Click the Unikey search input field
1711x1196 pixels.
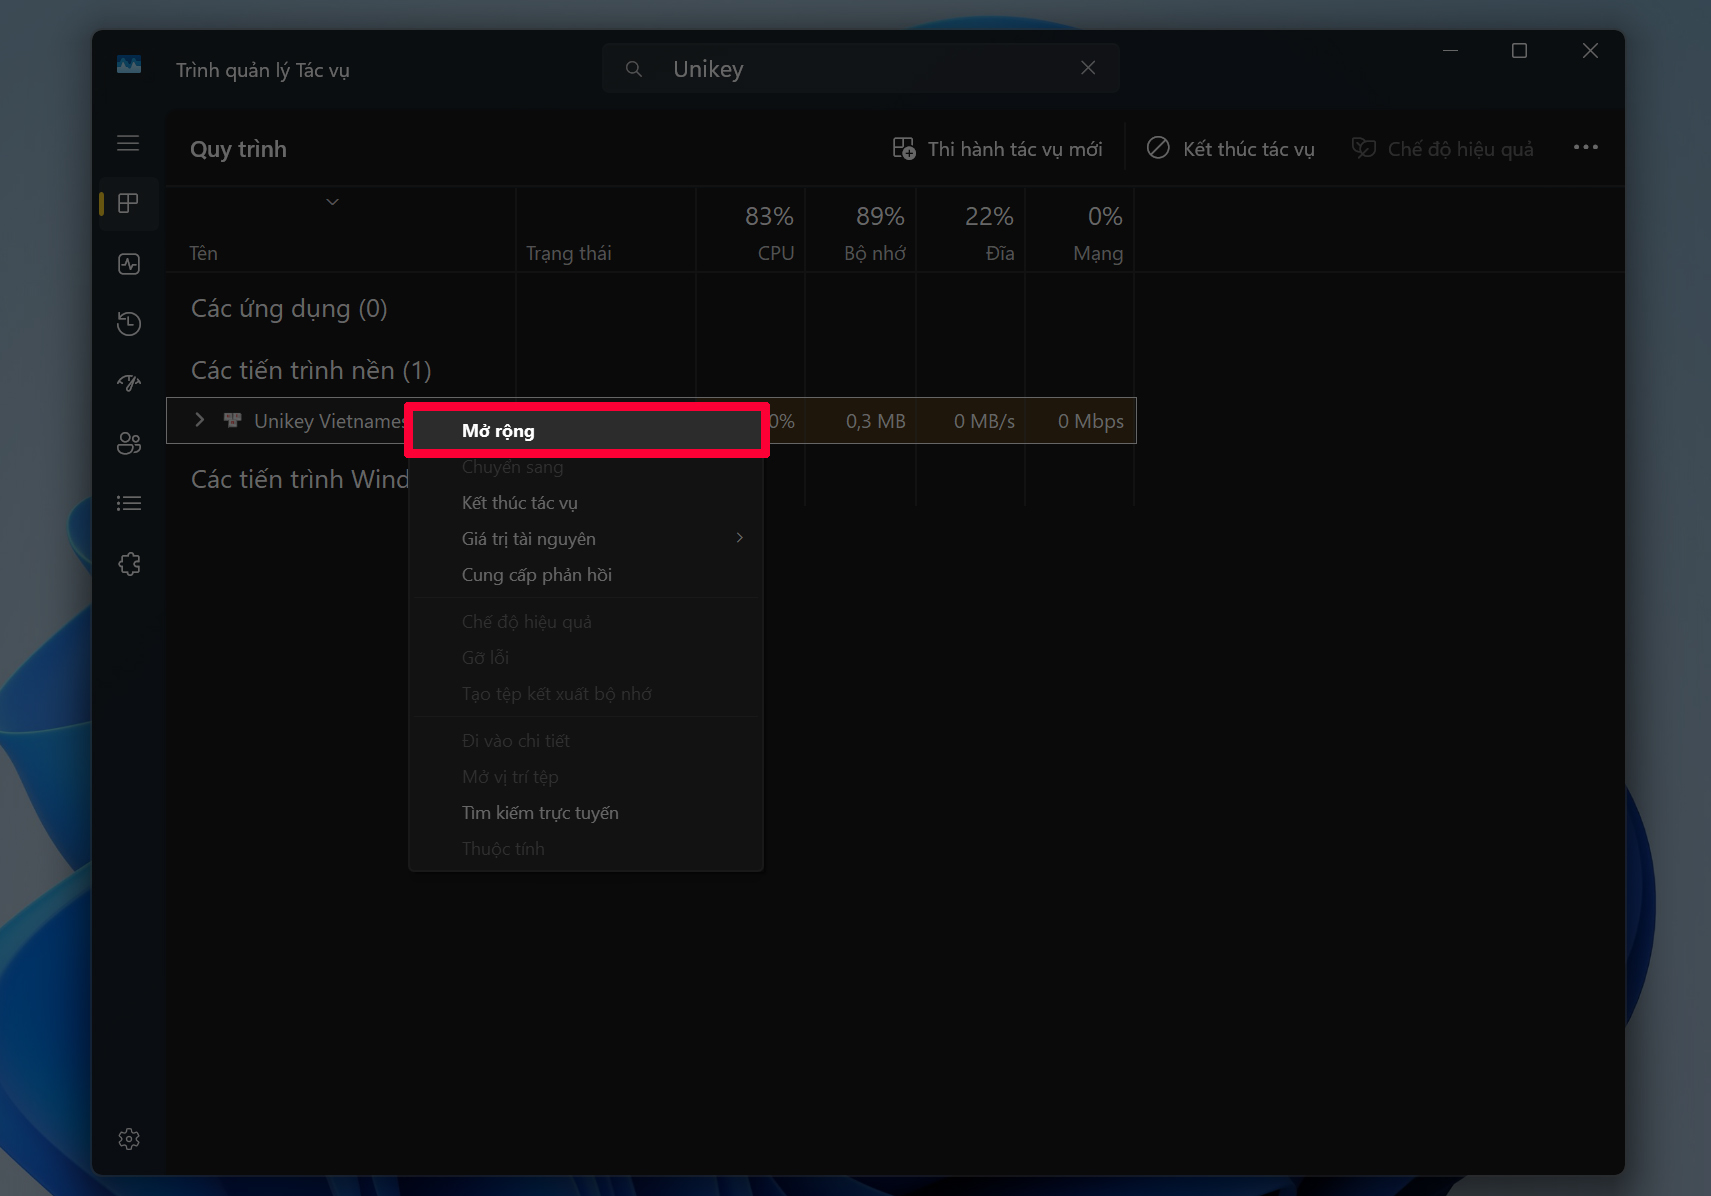click(860, 69)
